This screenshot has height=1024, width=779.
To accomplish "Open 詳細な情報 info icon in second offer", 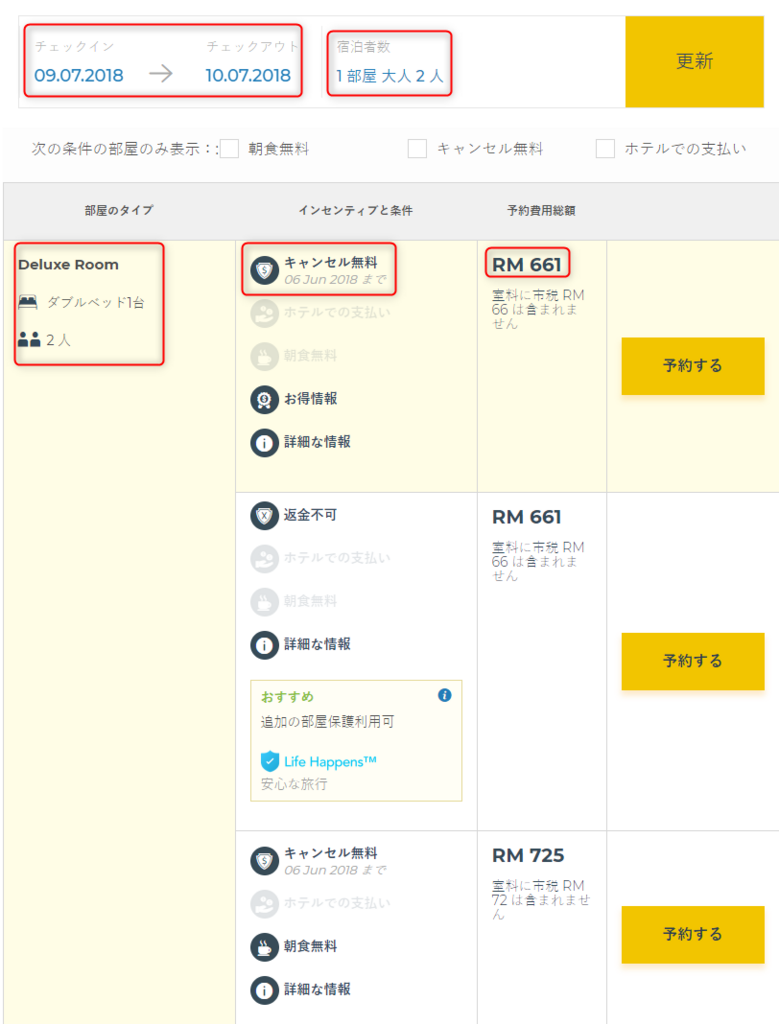I will (x=264, y=645).
